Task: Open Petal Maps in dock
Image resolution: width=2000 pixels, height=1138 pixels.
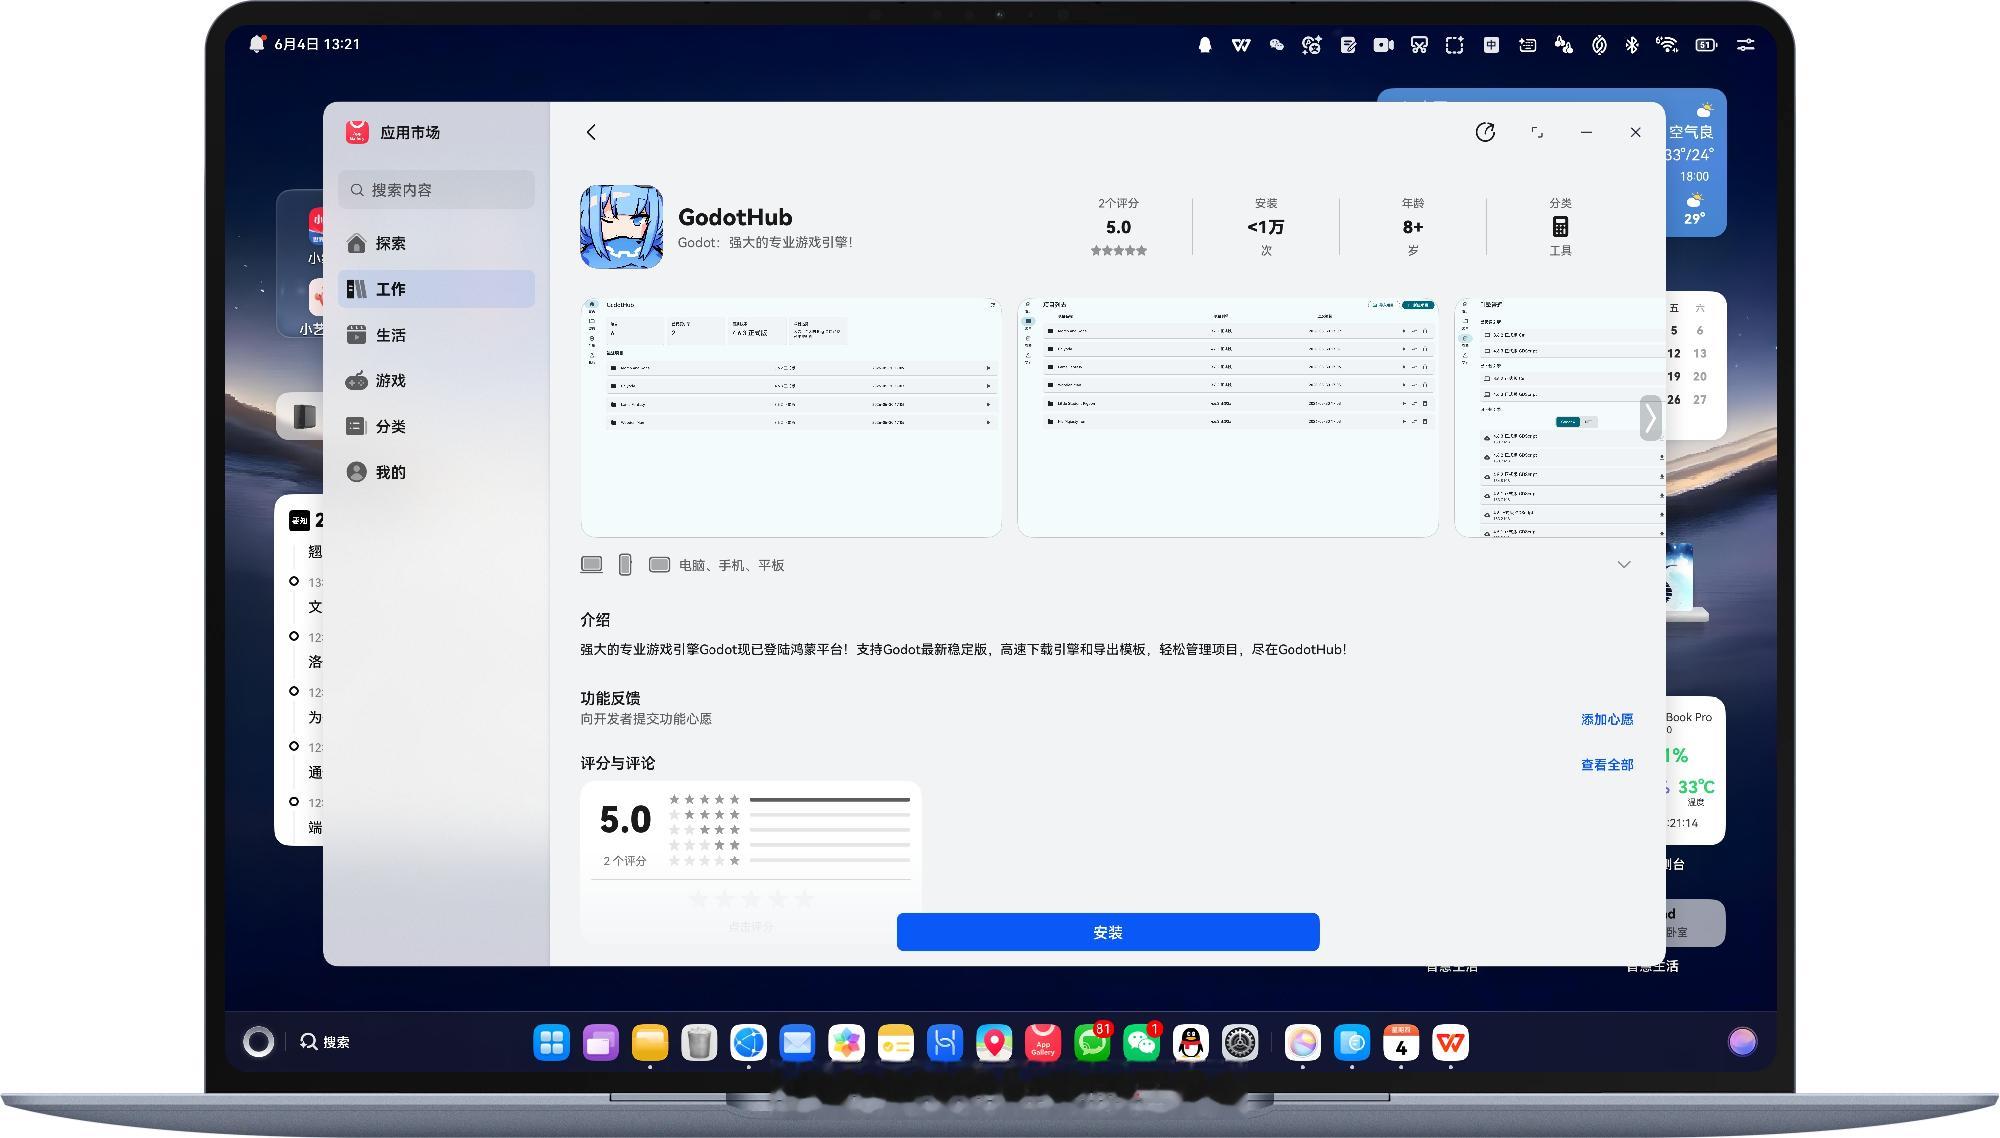Action: (994, 1043)
